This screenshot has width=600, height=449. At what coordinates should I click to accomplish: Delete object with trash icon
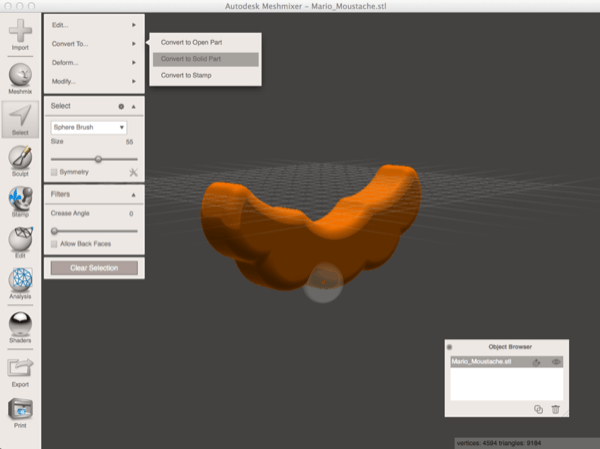(x=556, y=409)
